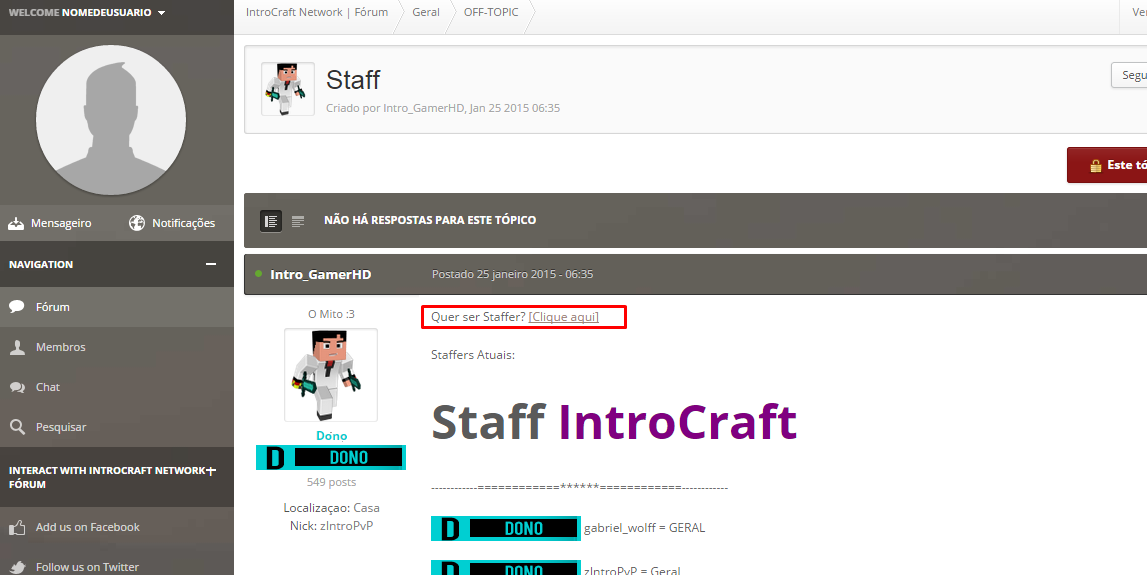
Task: Open Intro_GamerHD post author name
Action: [x=320, y=274]
